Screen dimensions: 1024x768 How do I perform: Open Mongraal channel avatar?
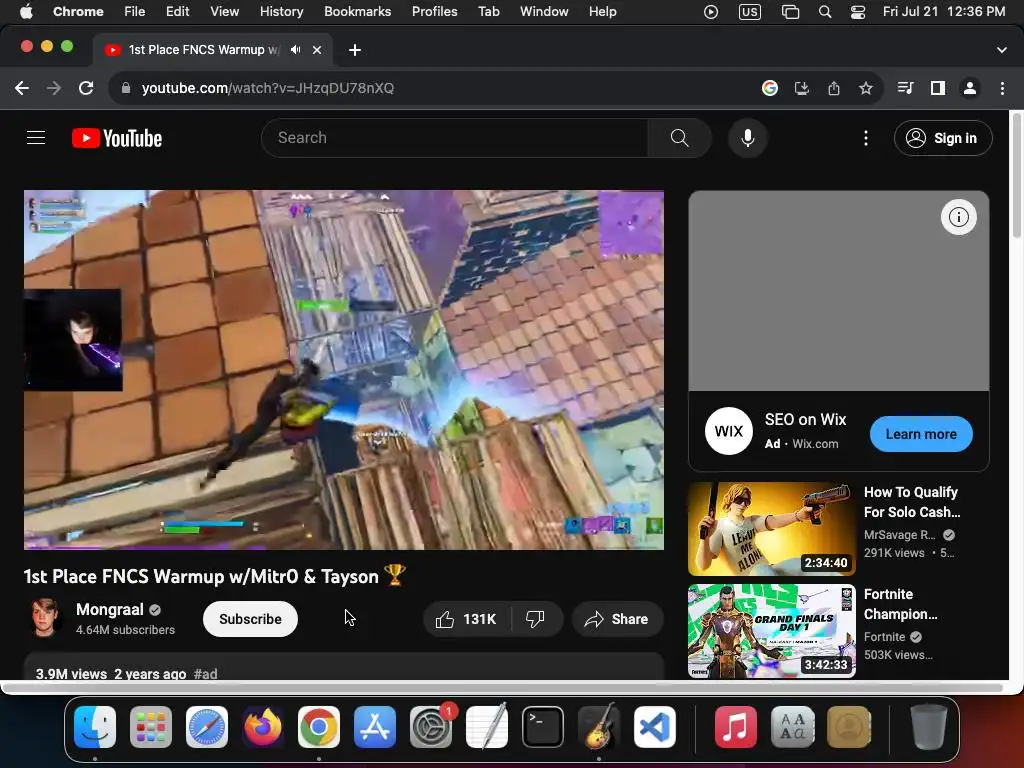(x=44, y=618)
